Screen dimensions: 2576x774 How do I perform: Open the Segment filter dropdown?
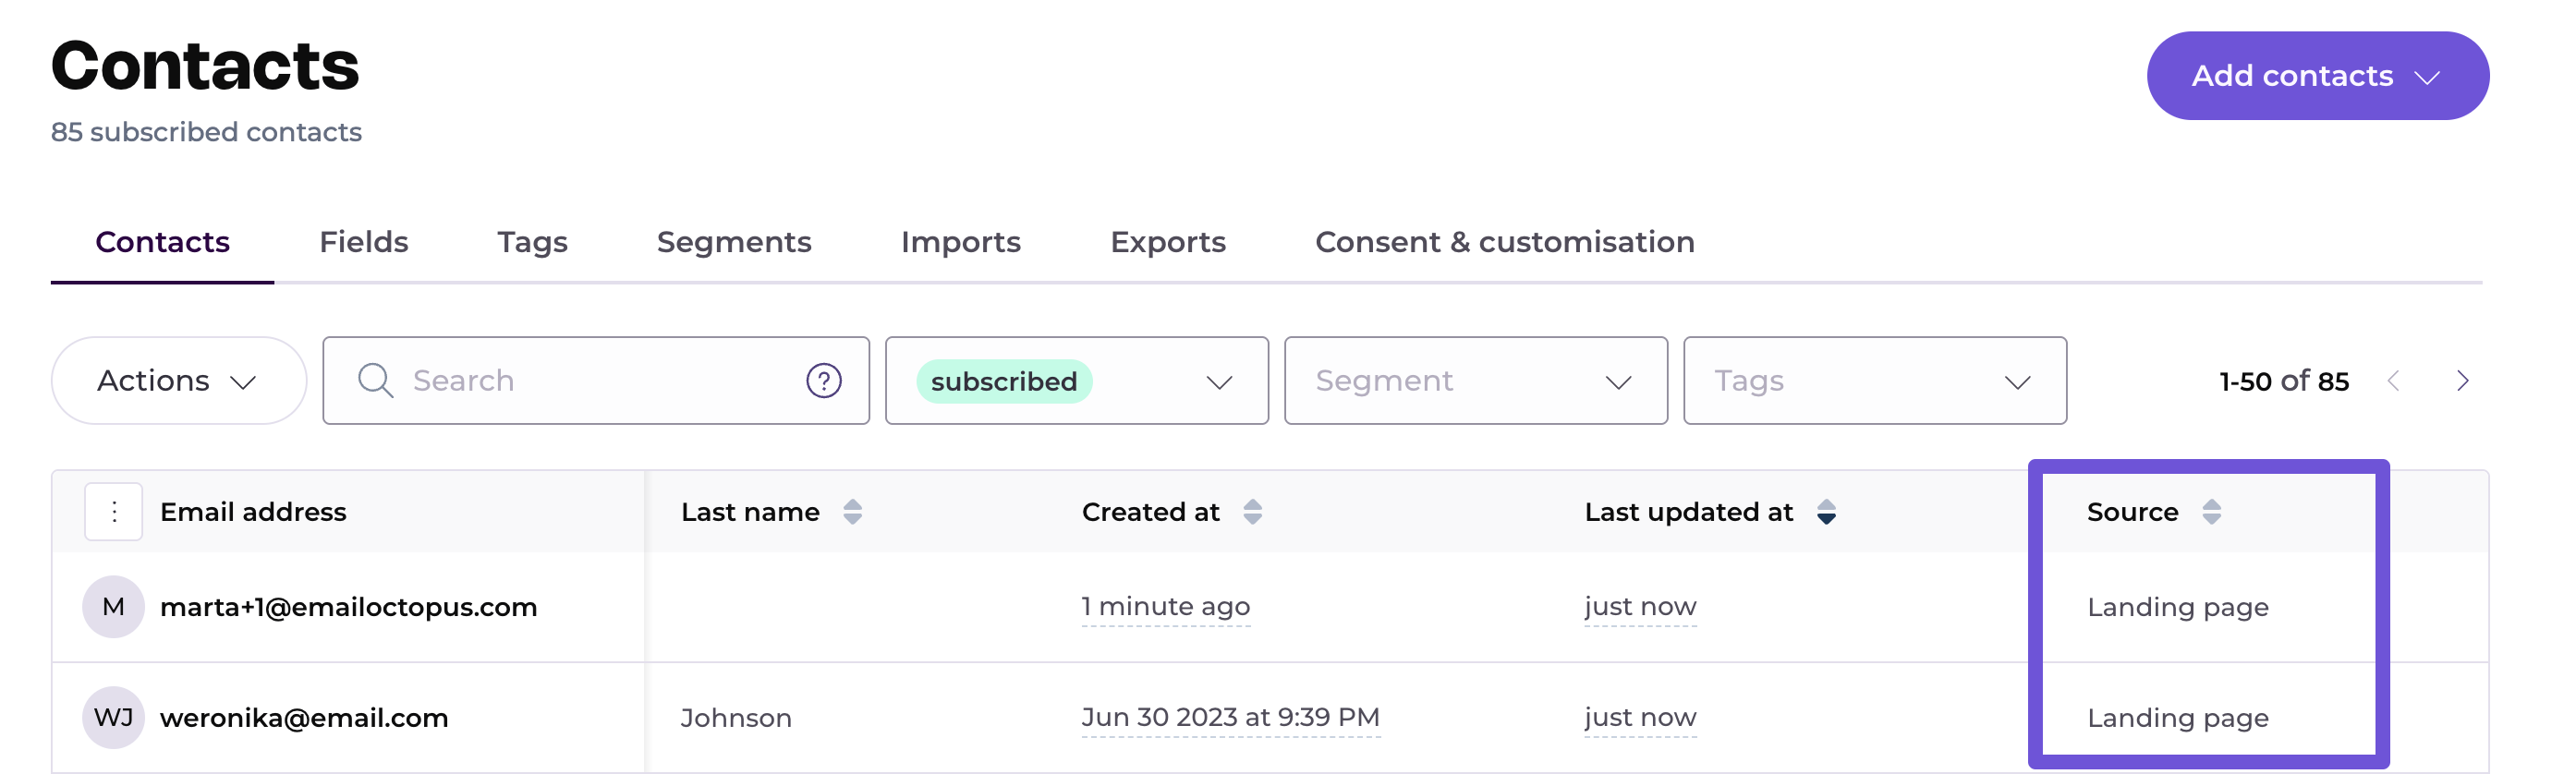[x=1475, y=381]
